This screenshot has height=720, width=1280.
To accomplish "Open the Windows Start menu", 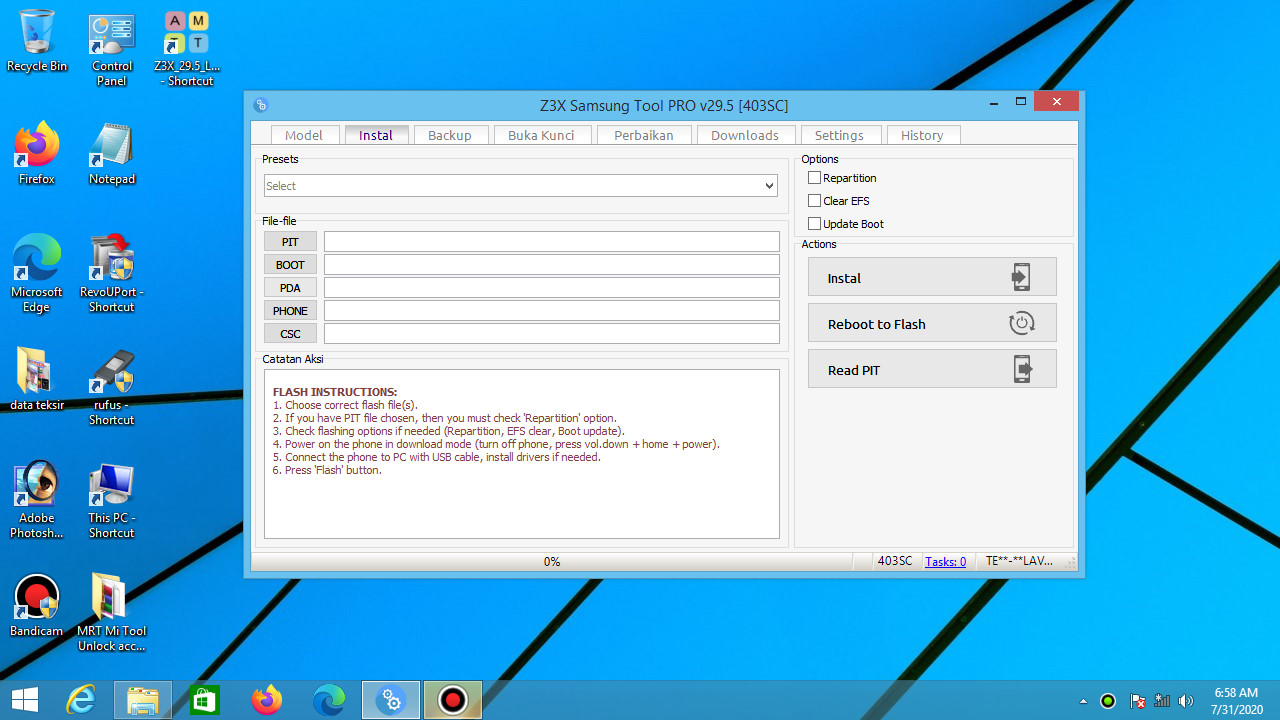I will pyautogui.click(x=25, y=700).
